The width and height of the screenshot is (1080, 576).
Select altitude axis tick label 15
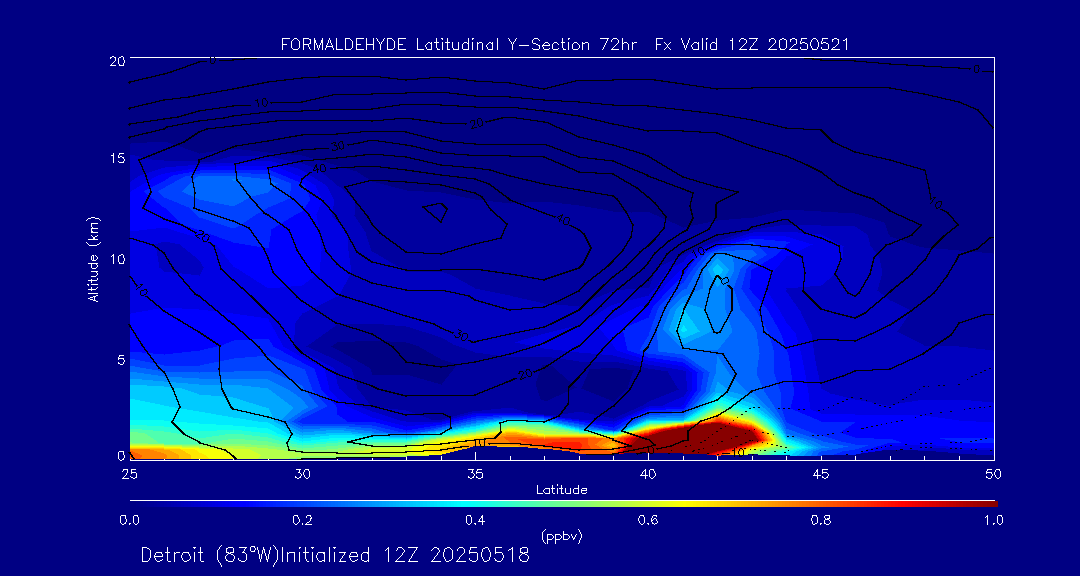[x=116, y=158]
